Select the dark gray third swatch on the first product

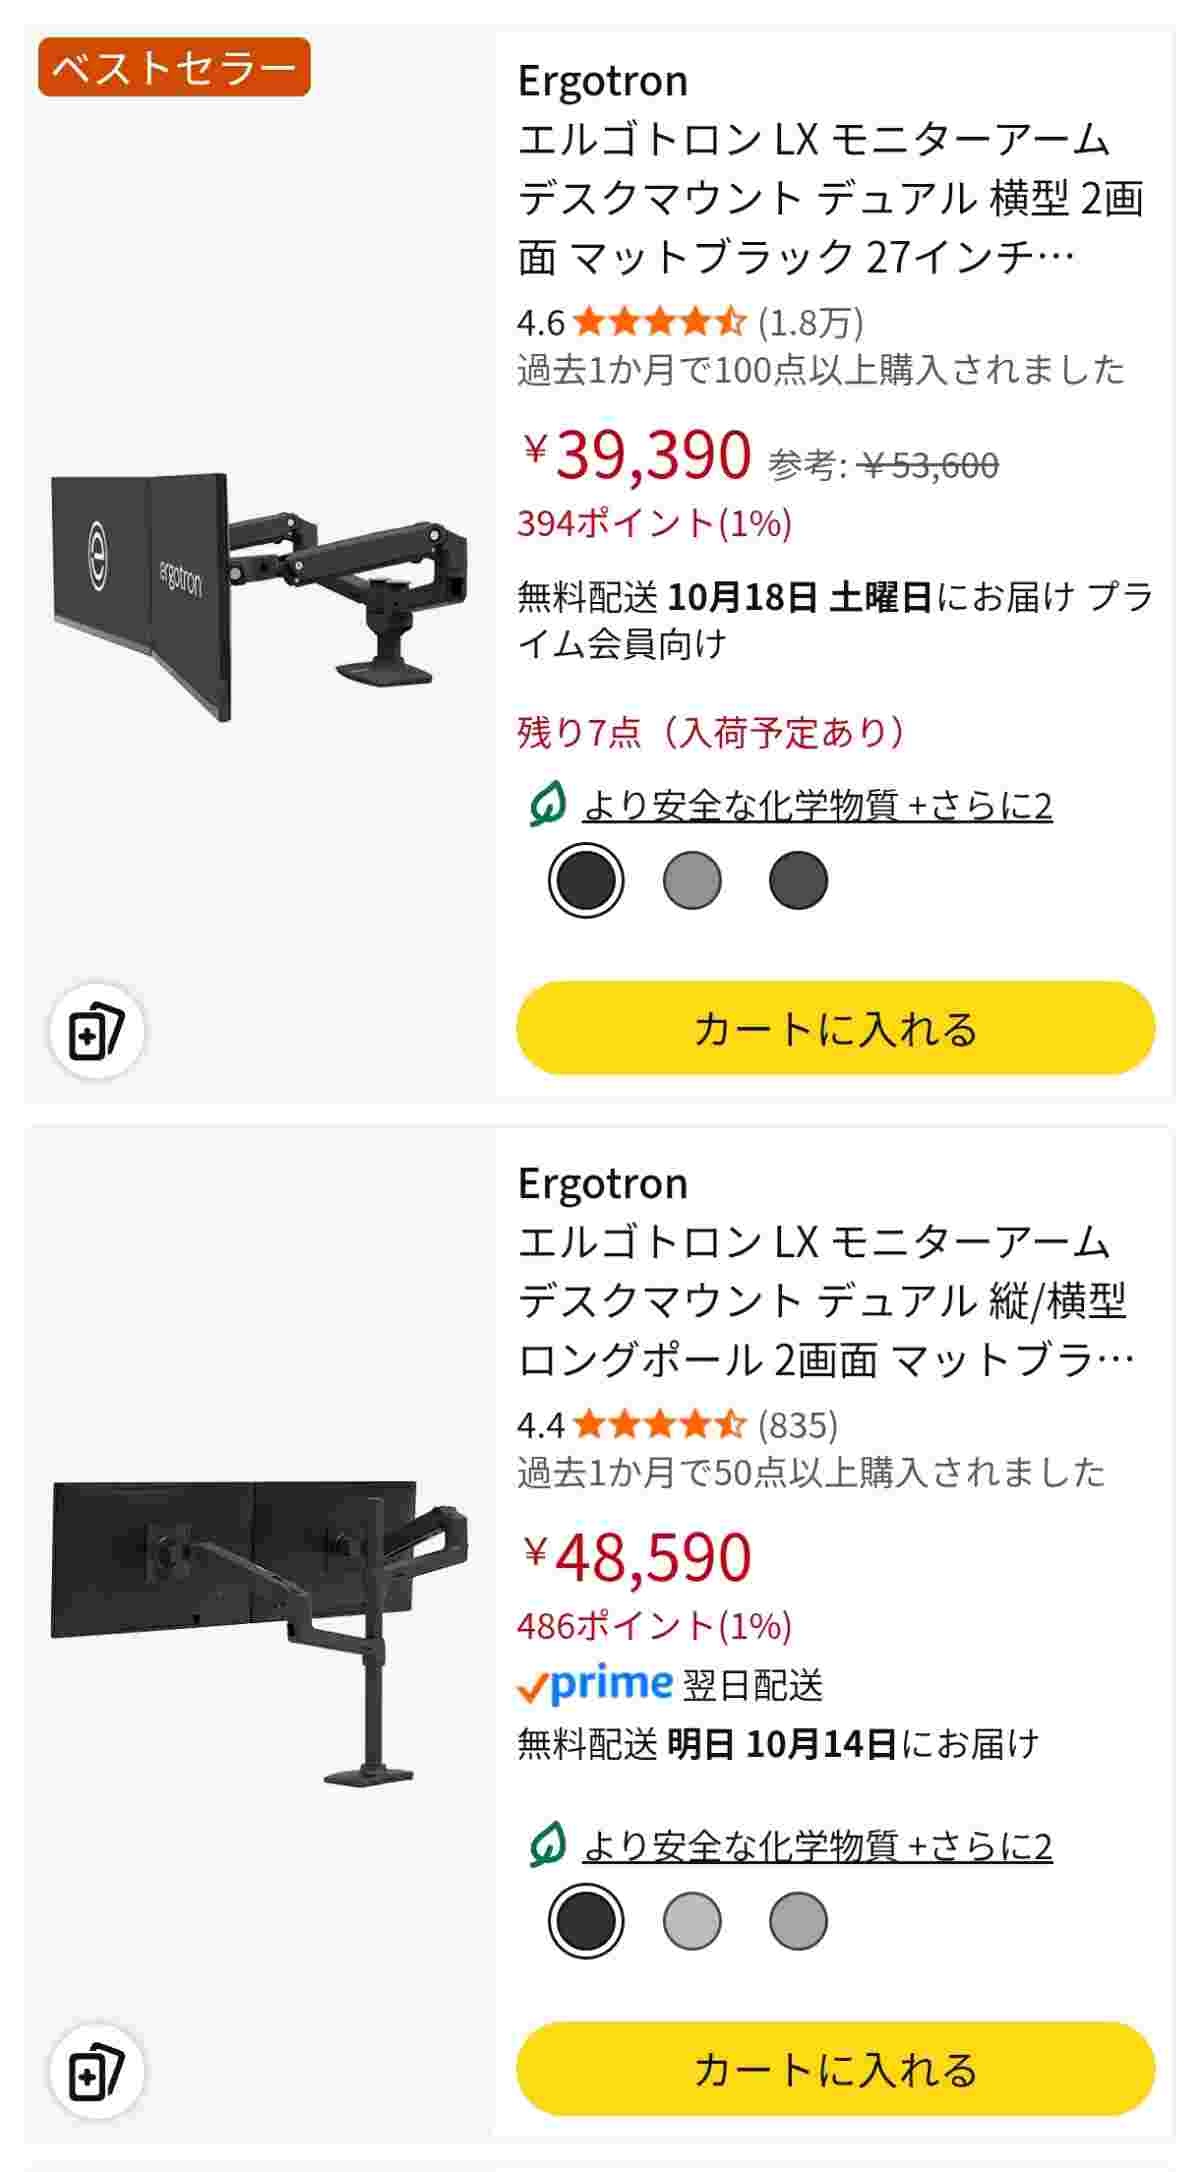[x=798, y=880]
